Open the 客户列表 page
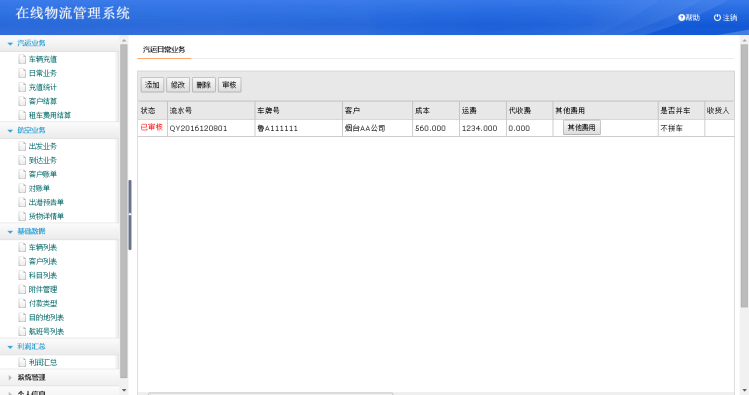Screen dimensions: 749x395 [x=43, y=261]
